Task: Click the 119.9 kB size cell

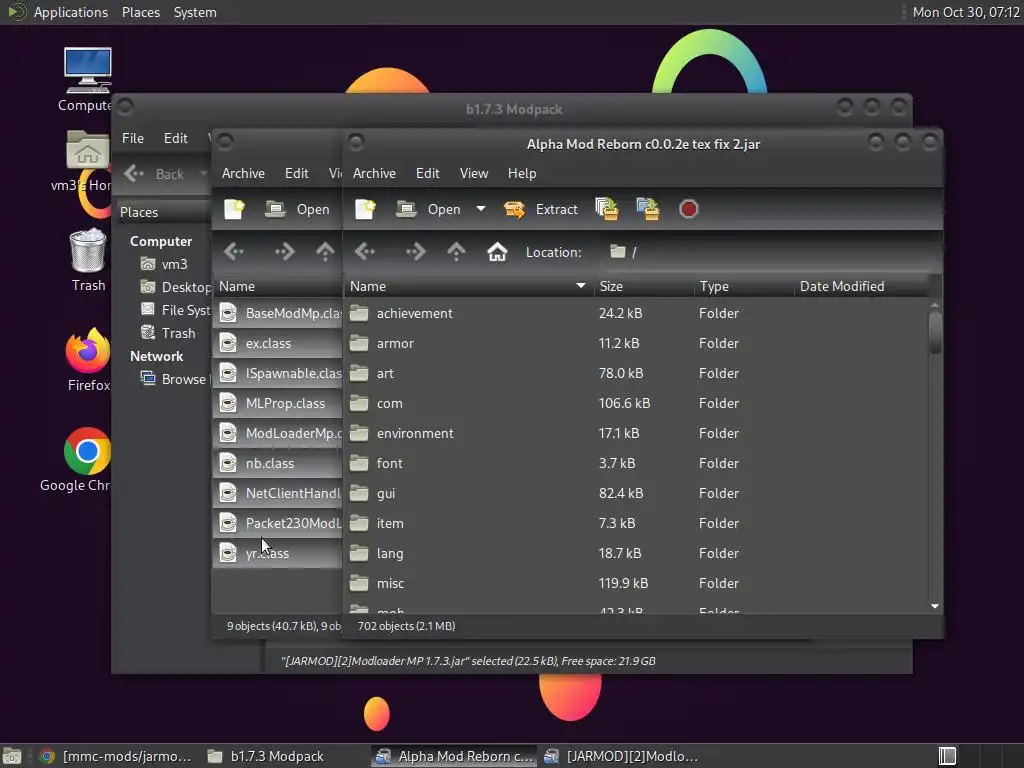Action: (x=623, y=583)
